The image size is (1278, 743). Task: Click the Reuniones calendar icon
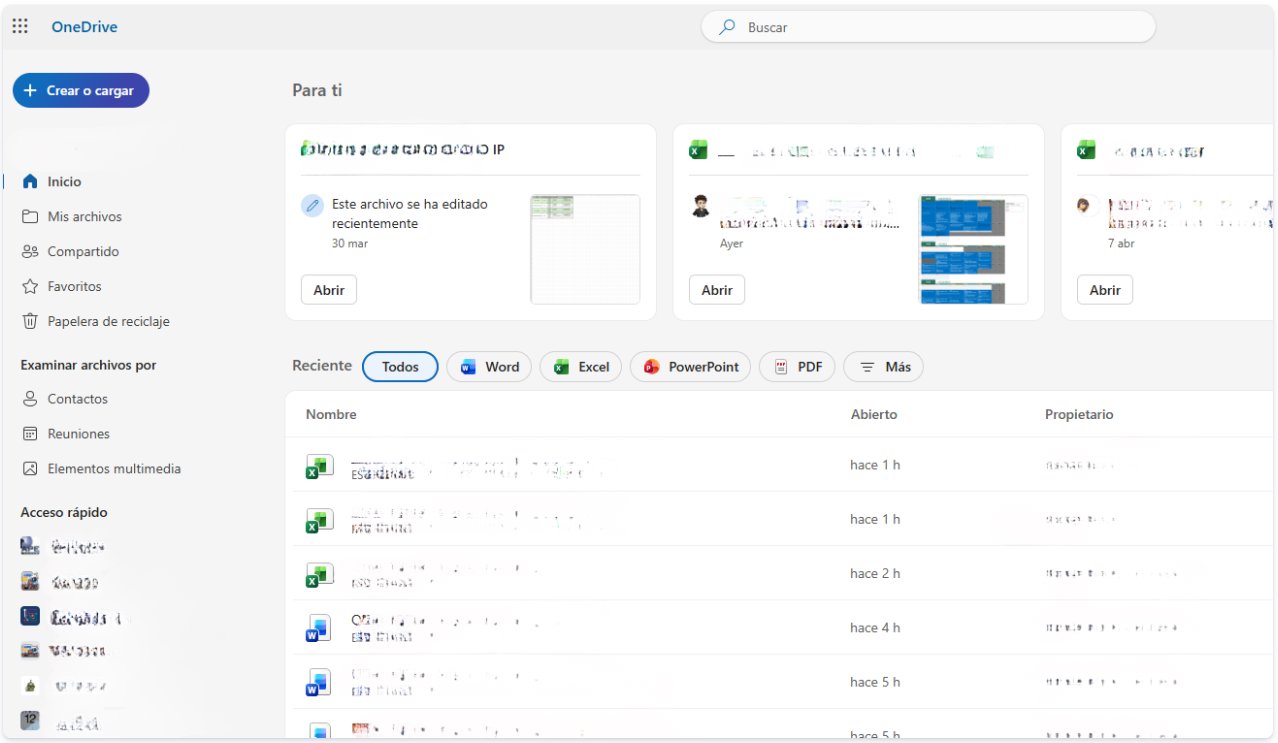(x=30, y=433)
